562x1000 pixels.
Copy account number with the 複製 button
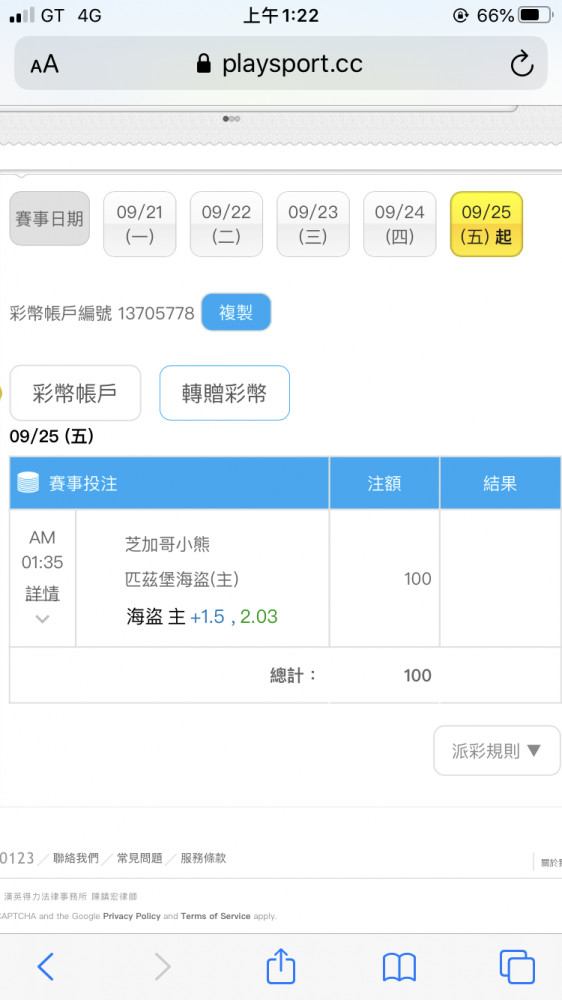click(236, 312)
